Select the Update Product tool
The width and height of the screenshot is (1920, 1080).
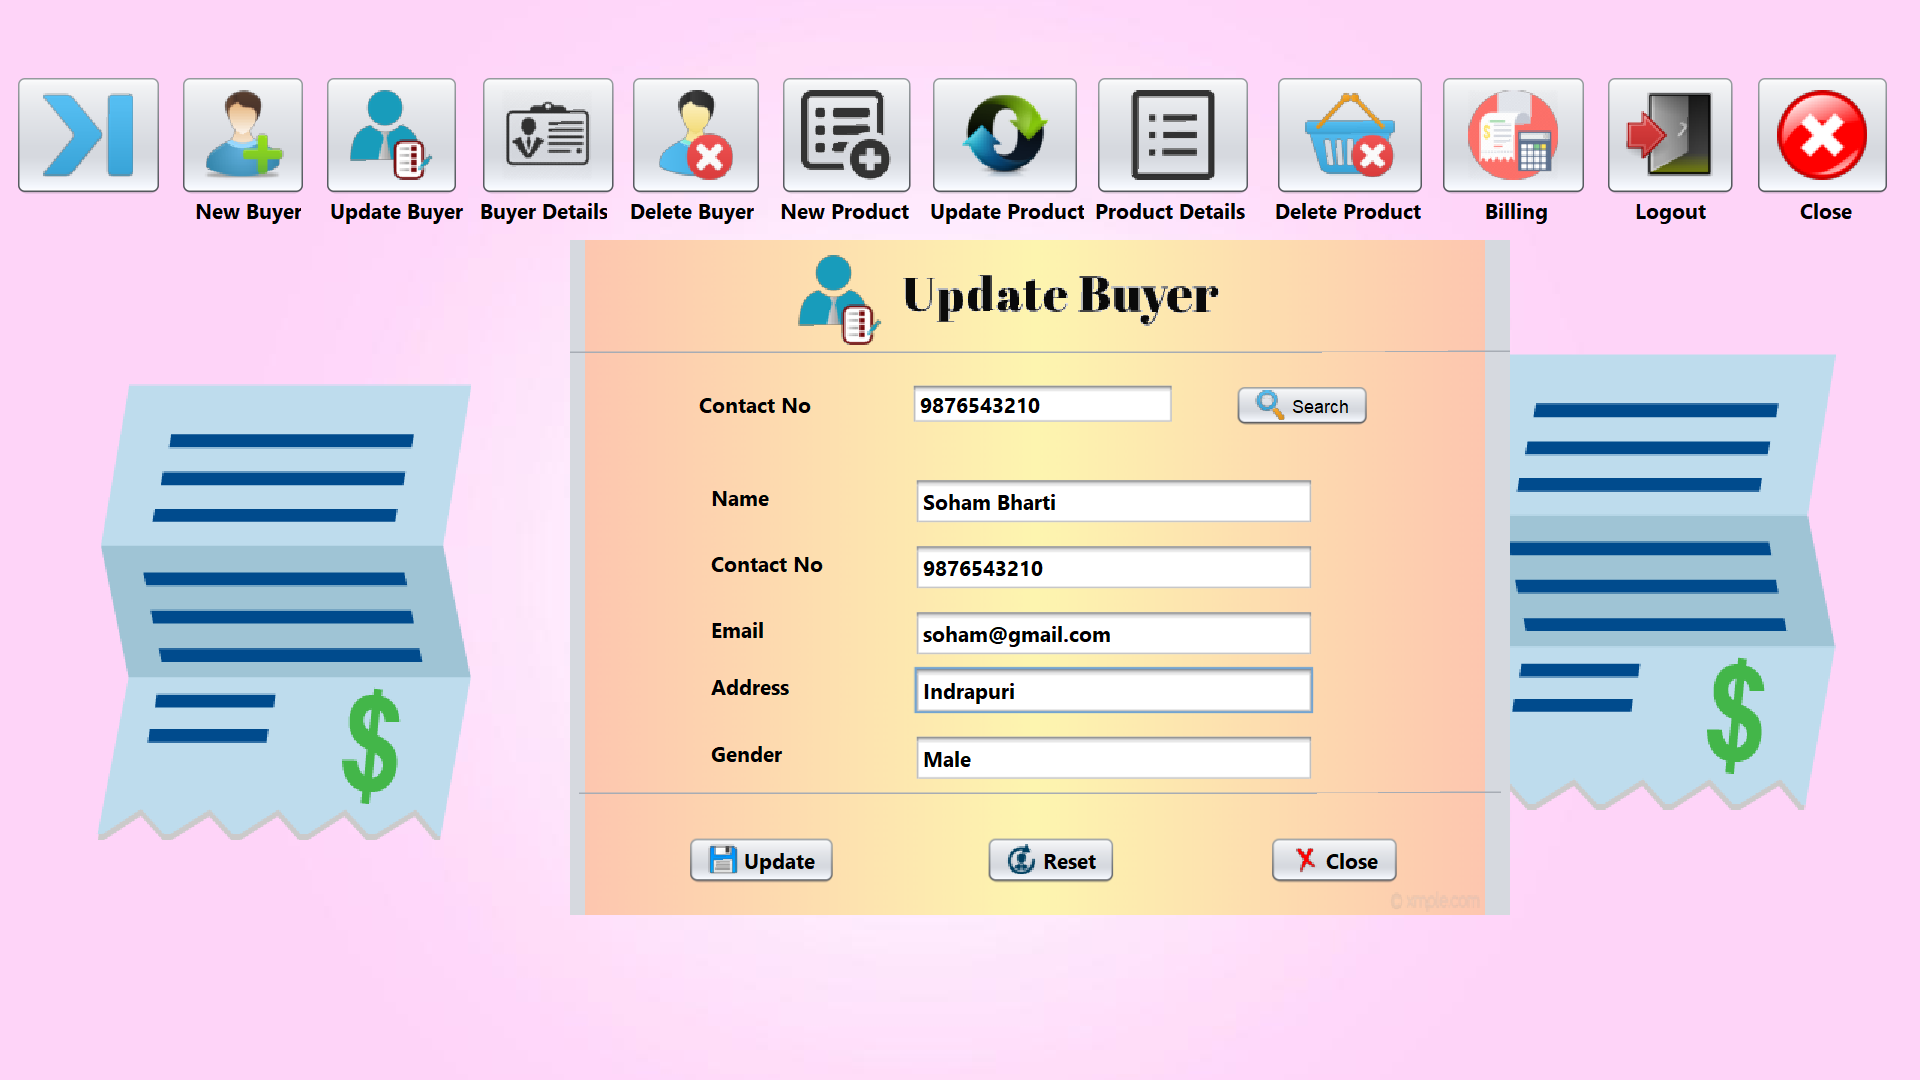click(x=1004, y=135)
